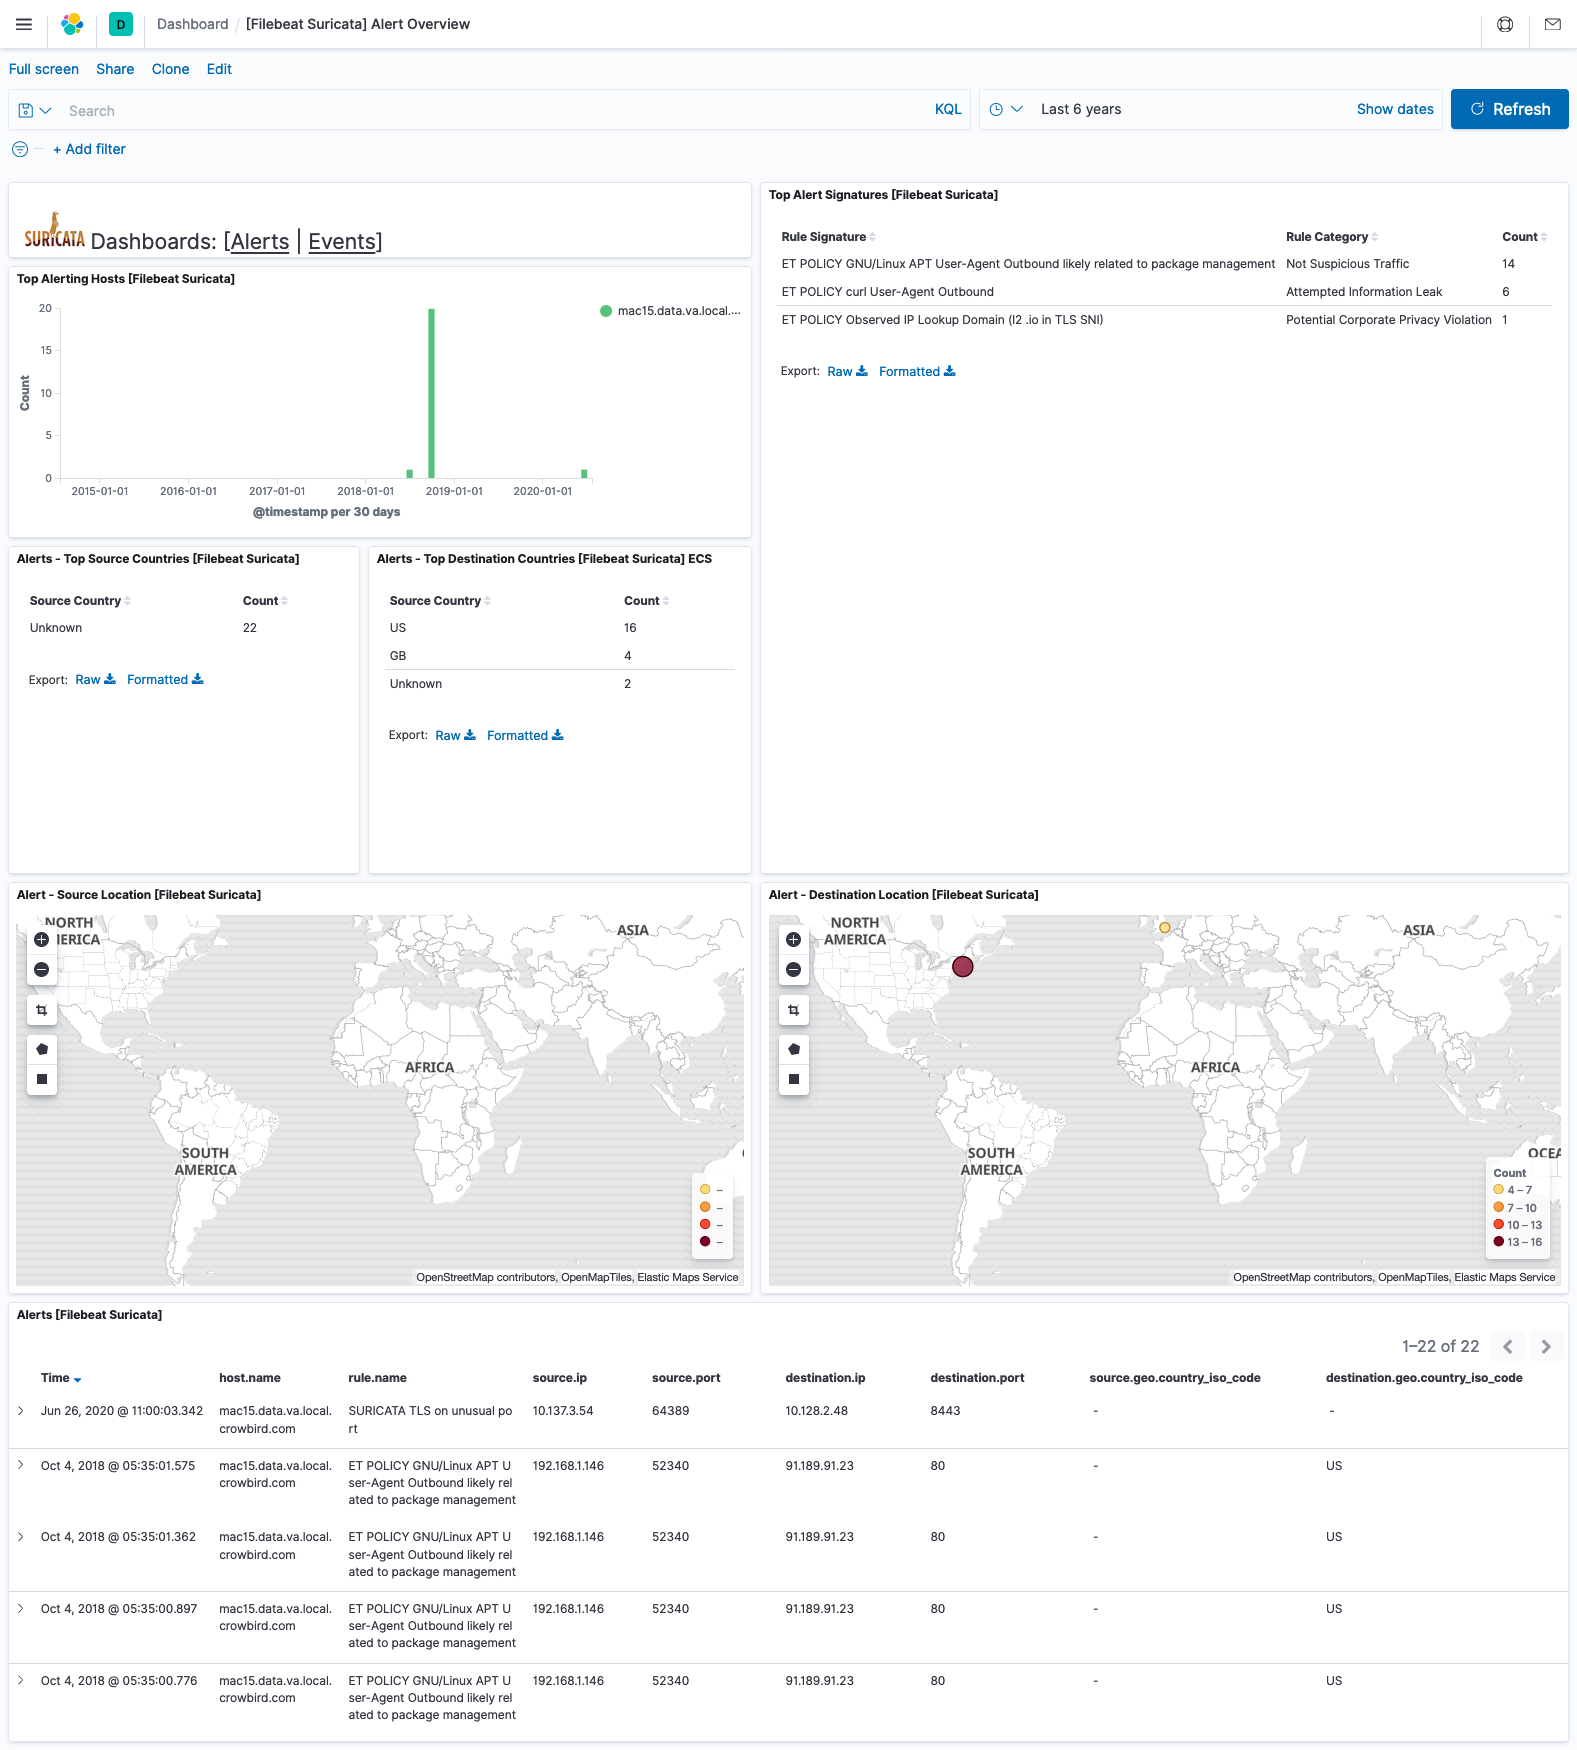Screen dimensions: 1577x1750
Task: Open the Events dashboard link
Action: click(343, 242)
